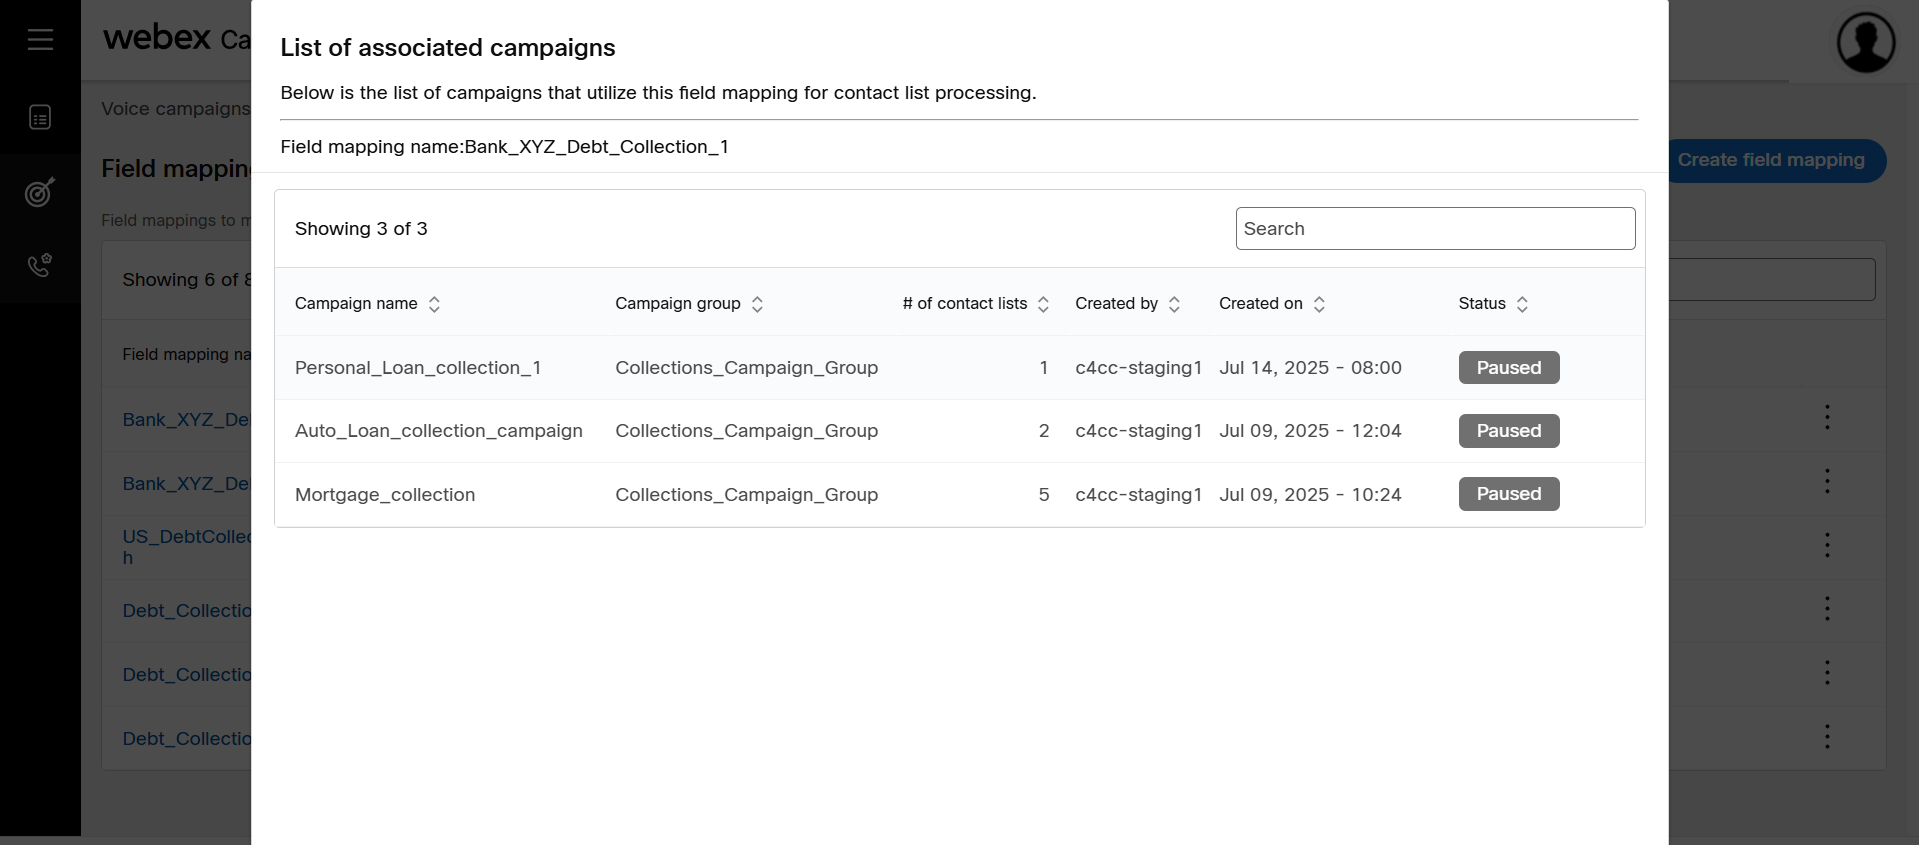This screenshot has width=1919, height=845.
Task: Select the Auto_Loan_collection_campaign row
Action: tap(438, 431)
